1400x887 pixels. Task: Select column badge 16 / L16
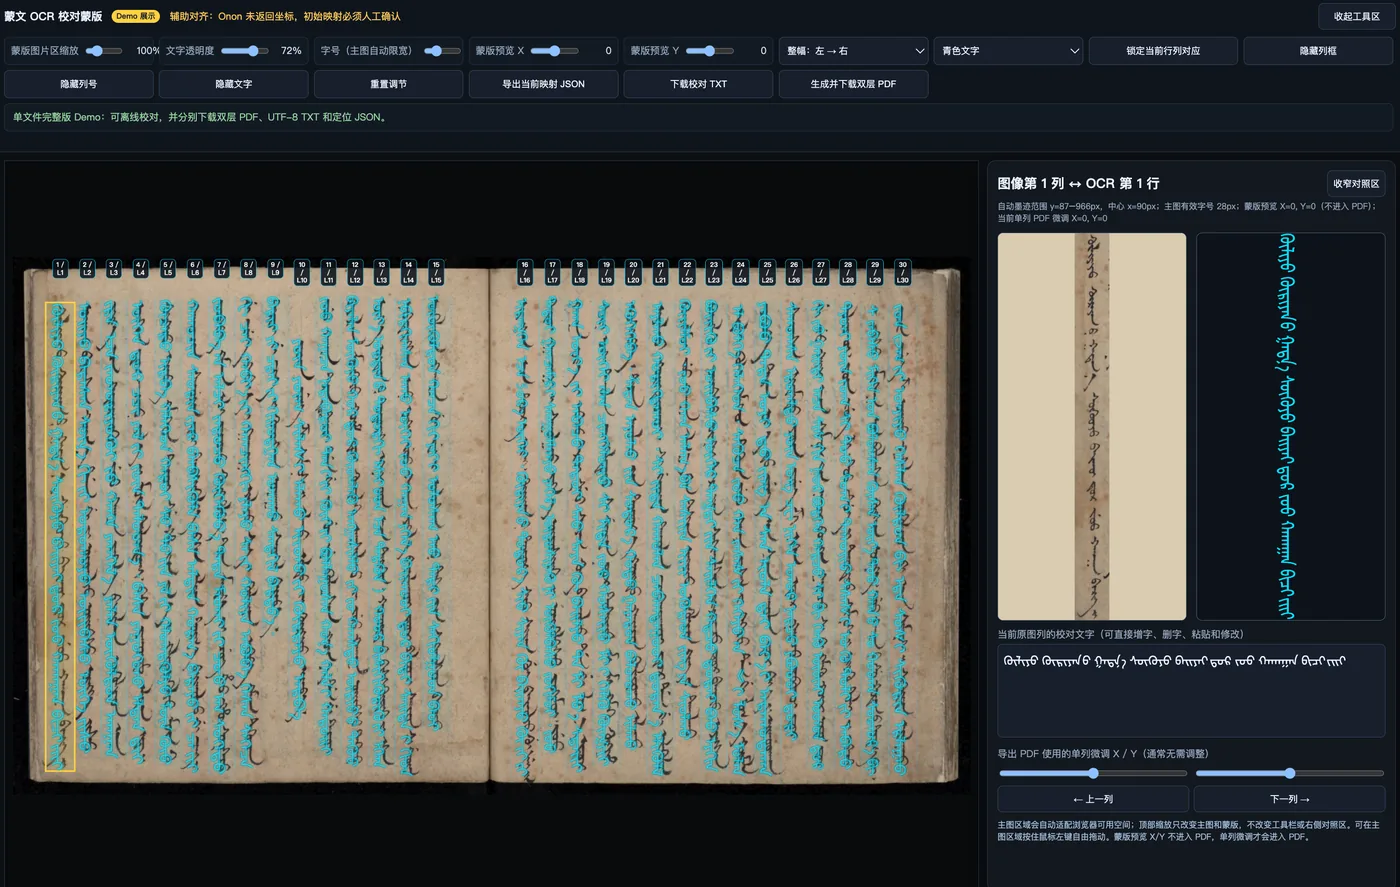pyautogui.click(x=525, y=273)
